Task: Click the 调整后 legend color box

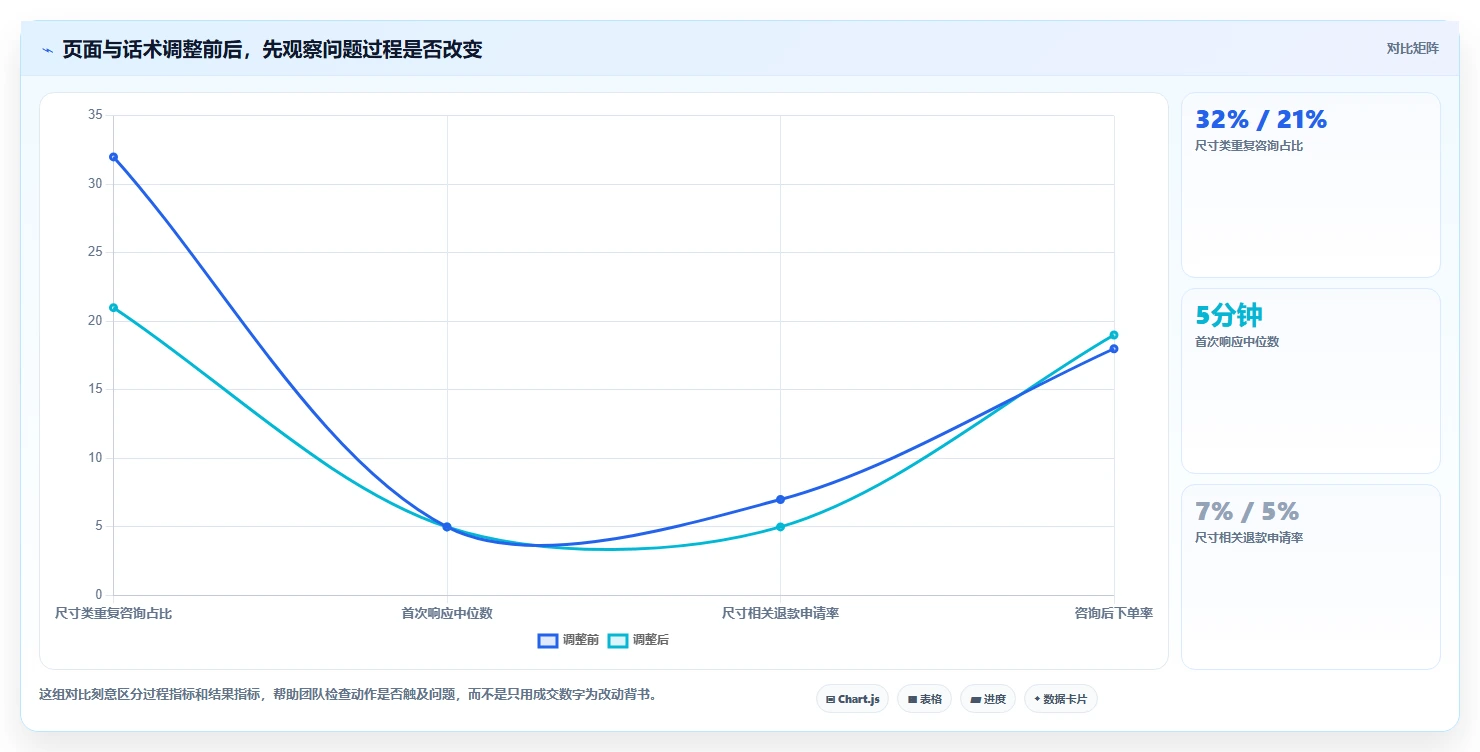Action: (618, 640)
